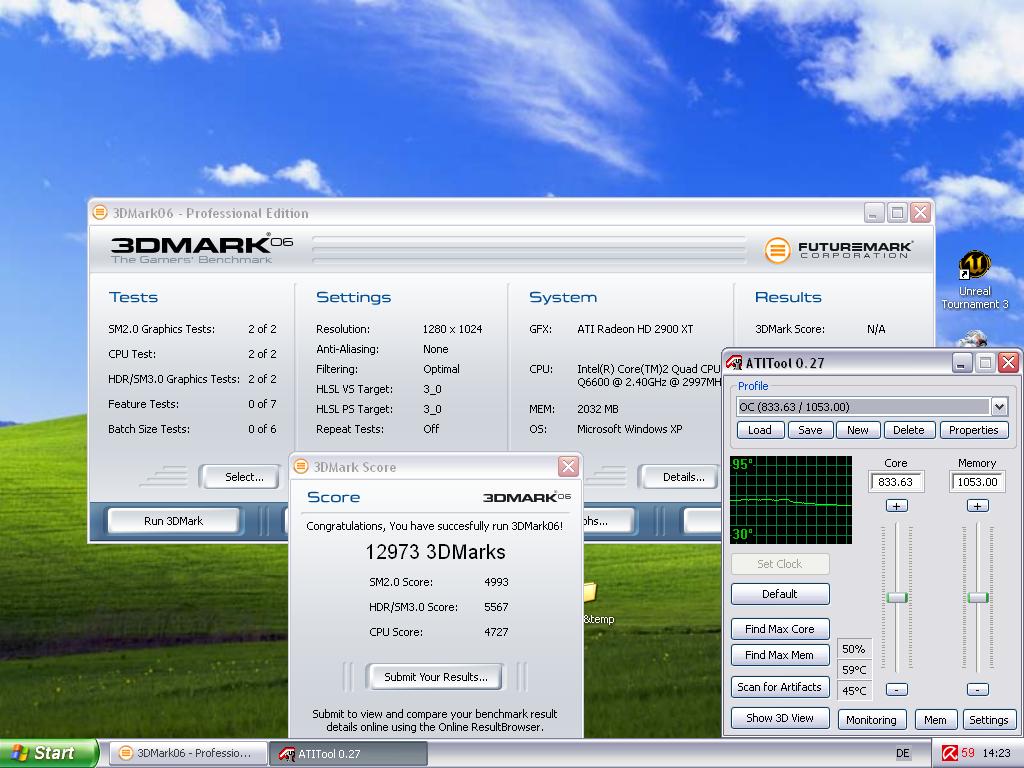Click the 12973 3DMarks score text
Screen dimensions: 1024x768
[x=435, y=552]
